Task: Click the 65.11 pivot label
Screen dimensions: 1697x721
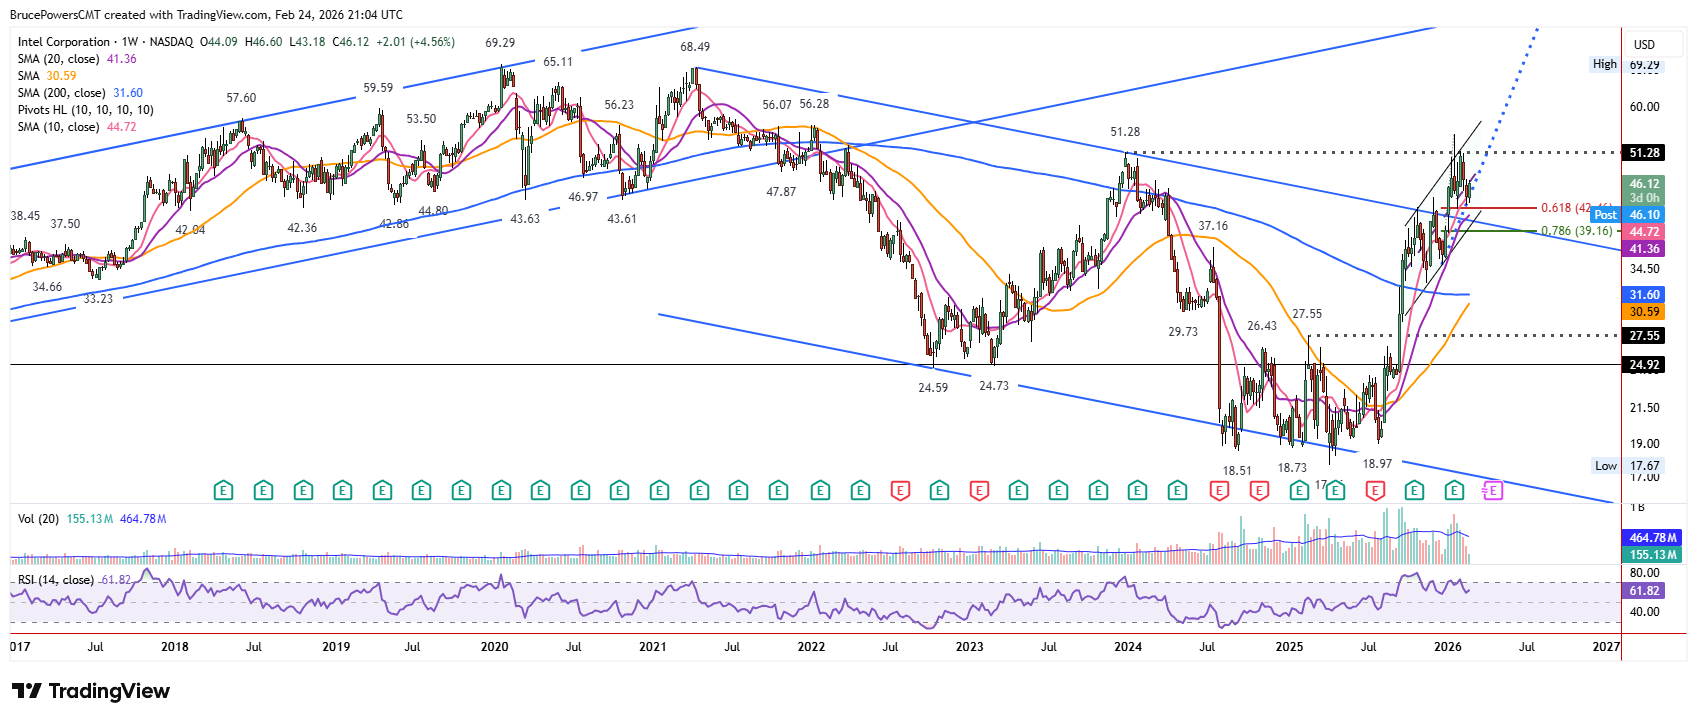Action: point(558,62)
